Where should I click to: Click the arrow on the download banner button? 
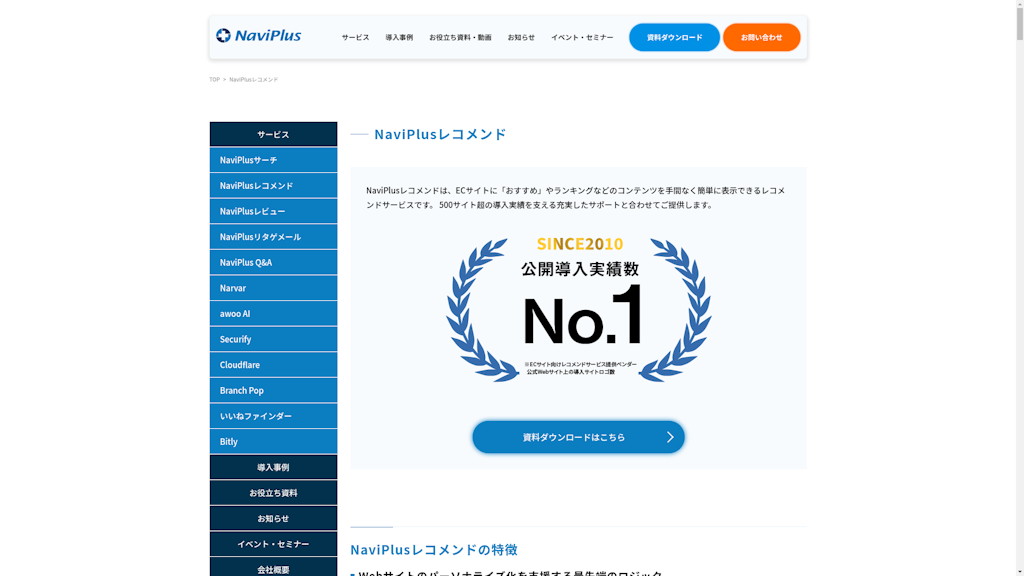670,437
